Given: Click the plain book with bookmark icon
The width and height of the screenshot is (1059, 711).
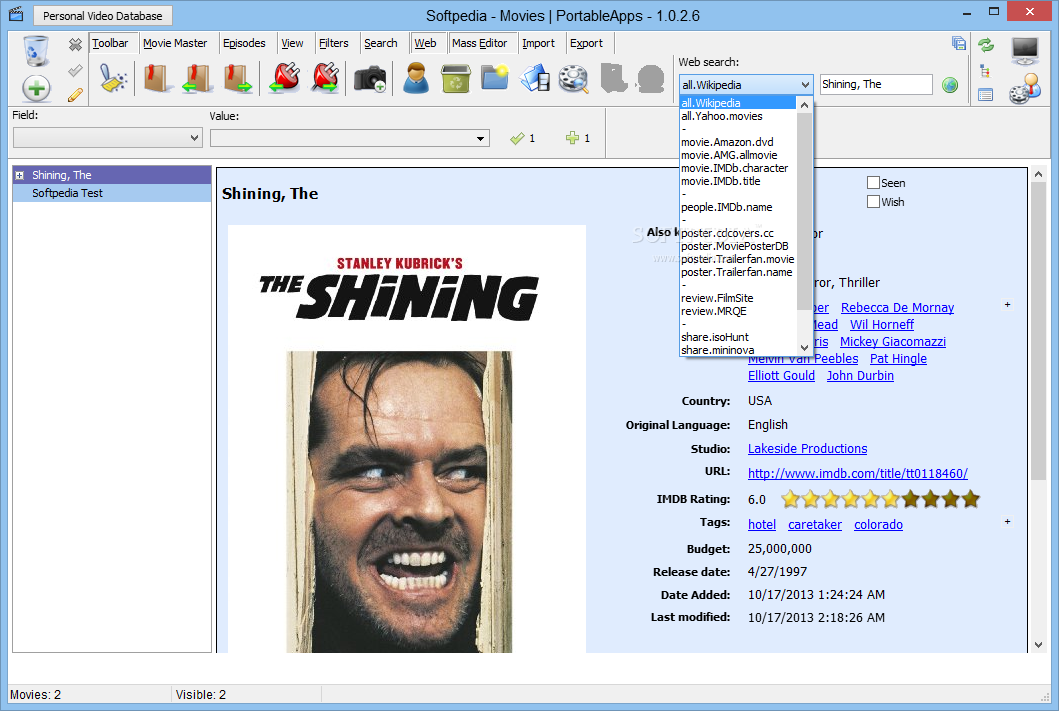Looking at the screenshot, I should click(x=156, y=78).
